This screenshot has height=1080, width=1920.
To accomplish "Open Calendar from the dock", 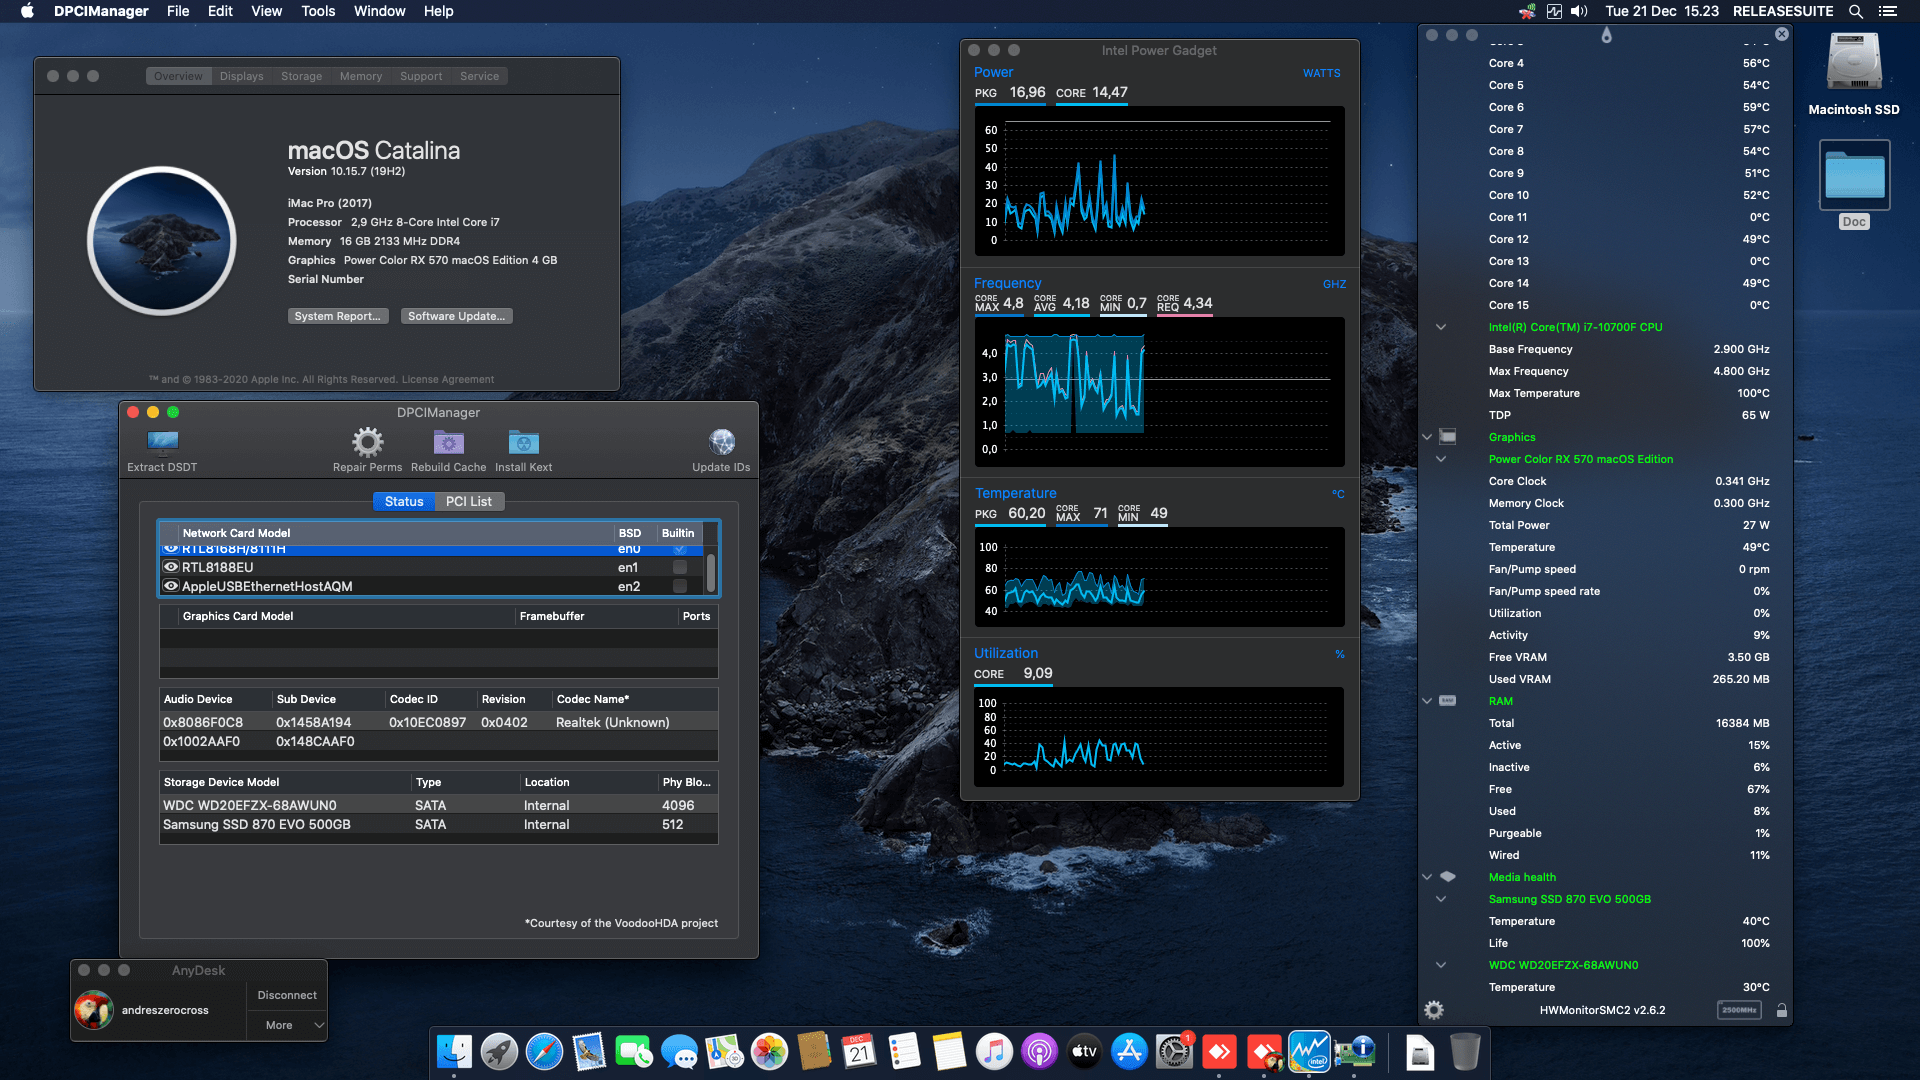I will click(859, 1052).
